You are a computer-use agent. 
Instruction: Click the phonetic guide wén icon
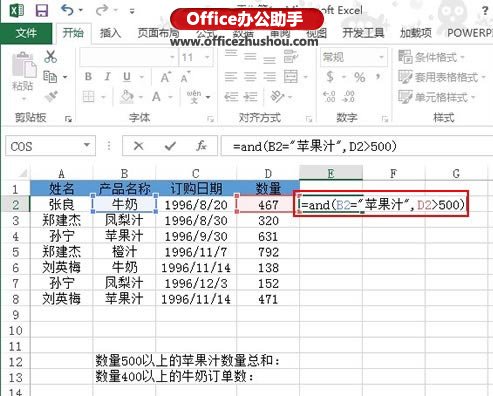(x=194, y=97)
